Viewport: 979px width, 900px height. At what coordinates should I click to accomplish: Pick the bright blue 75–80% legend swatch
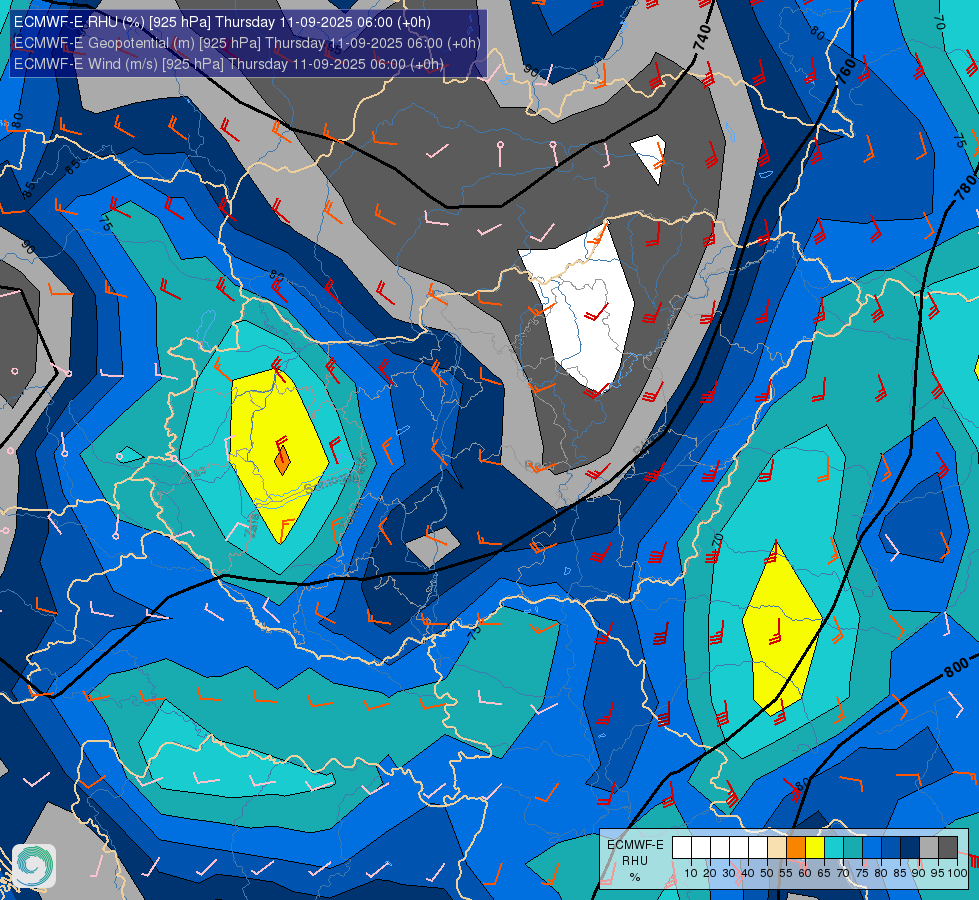pos(872,848)
